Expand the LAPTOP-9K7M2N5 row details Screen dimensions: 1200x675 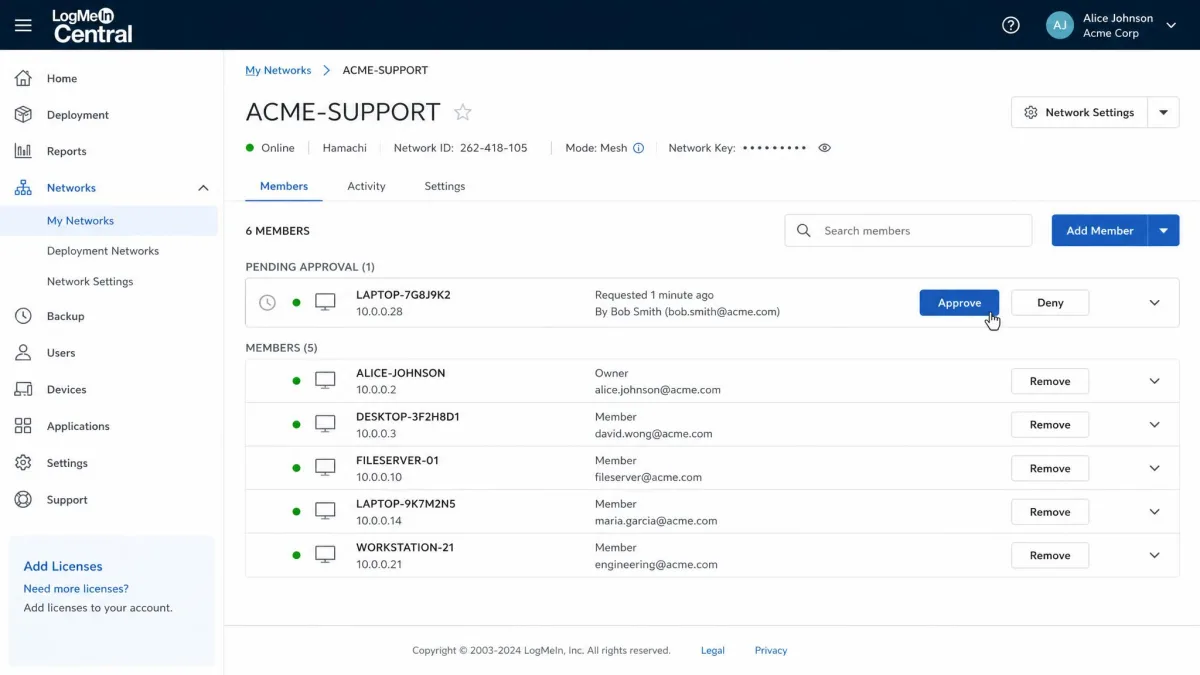(1155, 512)
